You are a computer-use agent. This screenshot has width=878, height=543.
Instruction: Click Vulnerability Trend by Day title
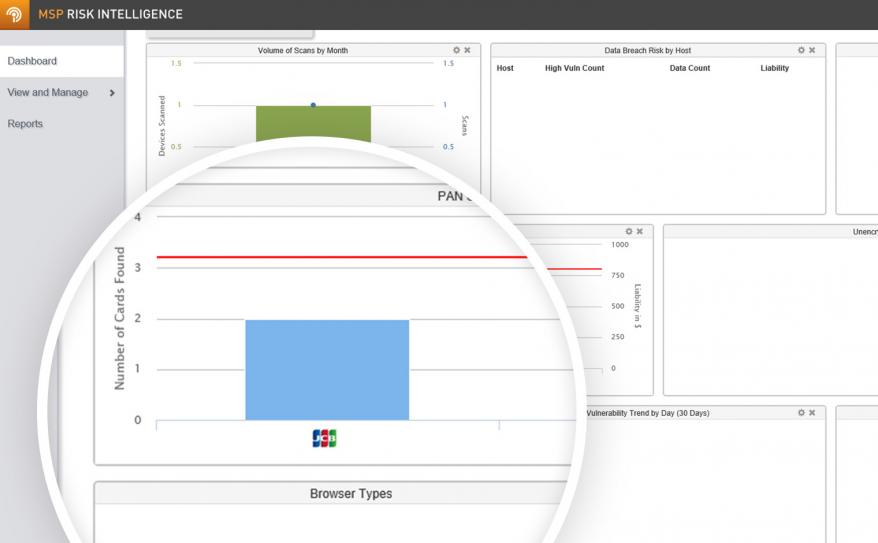point(648,413)
